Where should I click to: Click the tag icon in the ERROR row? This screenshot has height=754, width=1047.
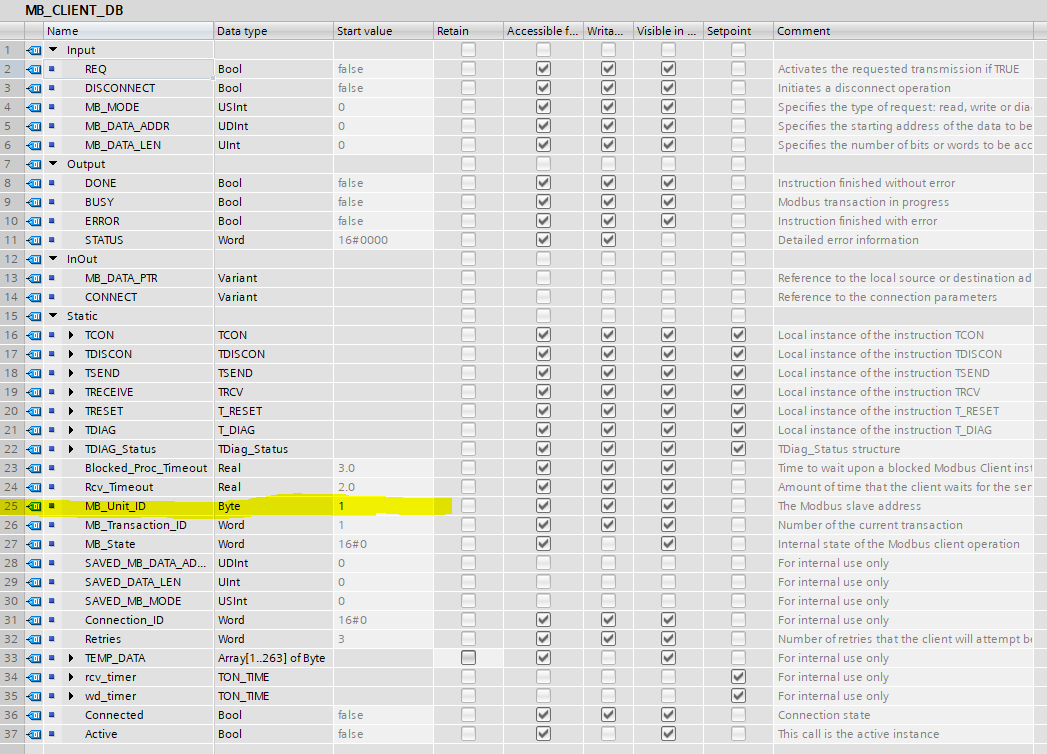click(x=33, y=221)
